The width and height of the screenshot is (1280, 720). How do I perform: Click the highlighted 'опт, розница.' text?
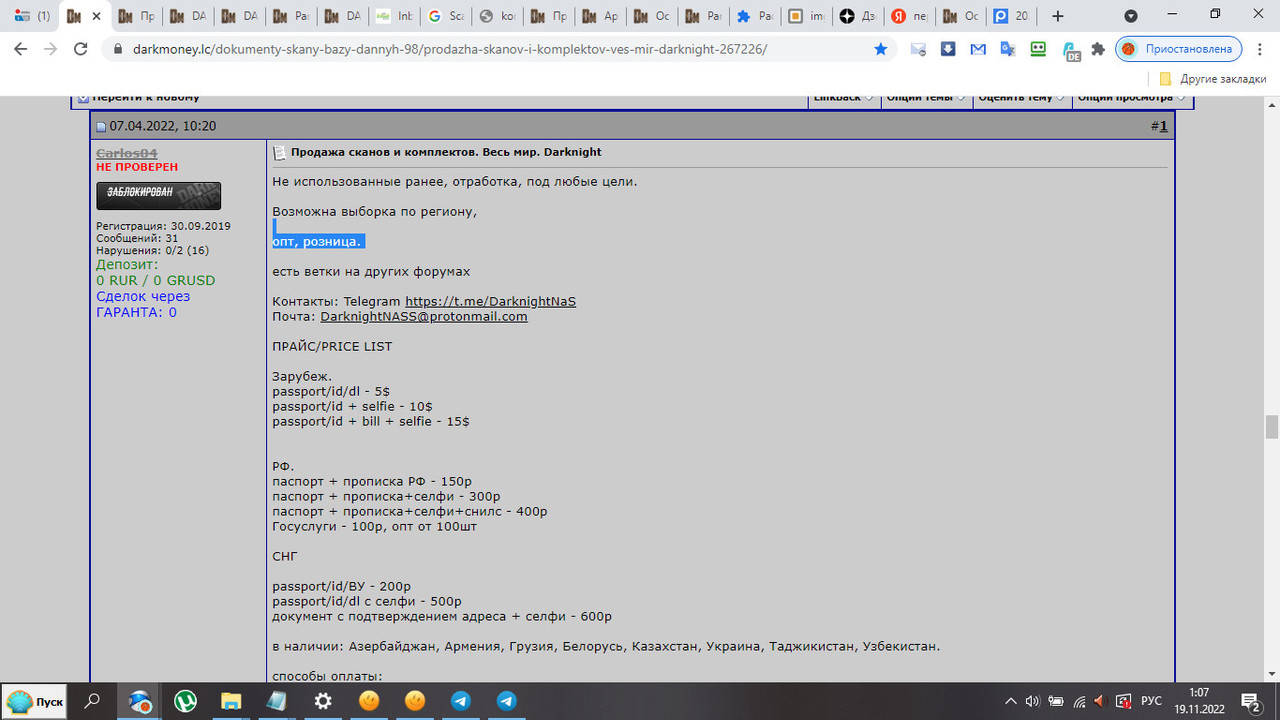(318, 241)
